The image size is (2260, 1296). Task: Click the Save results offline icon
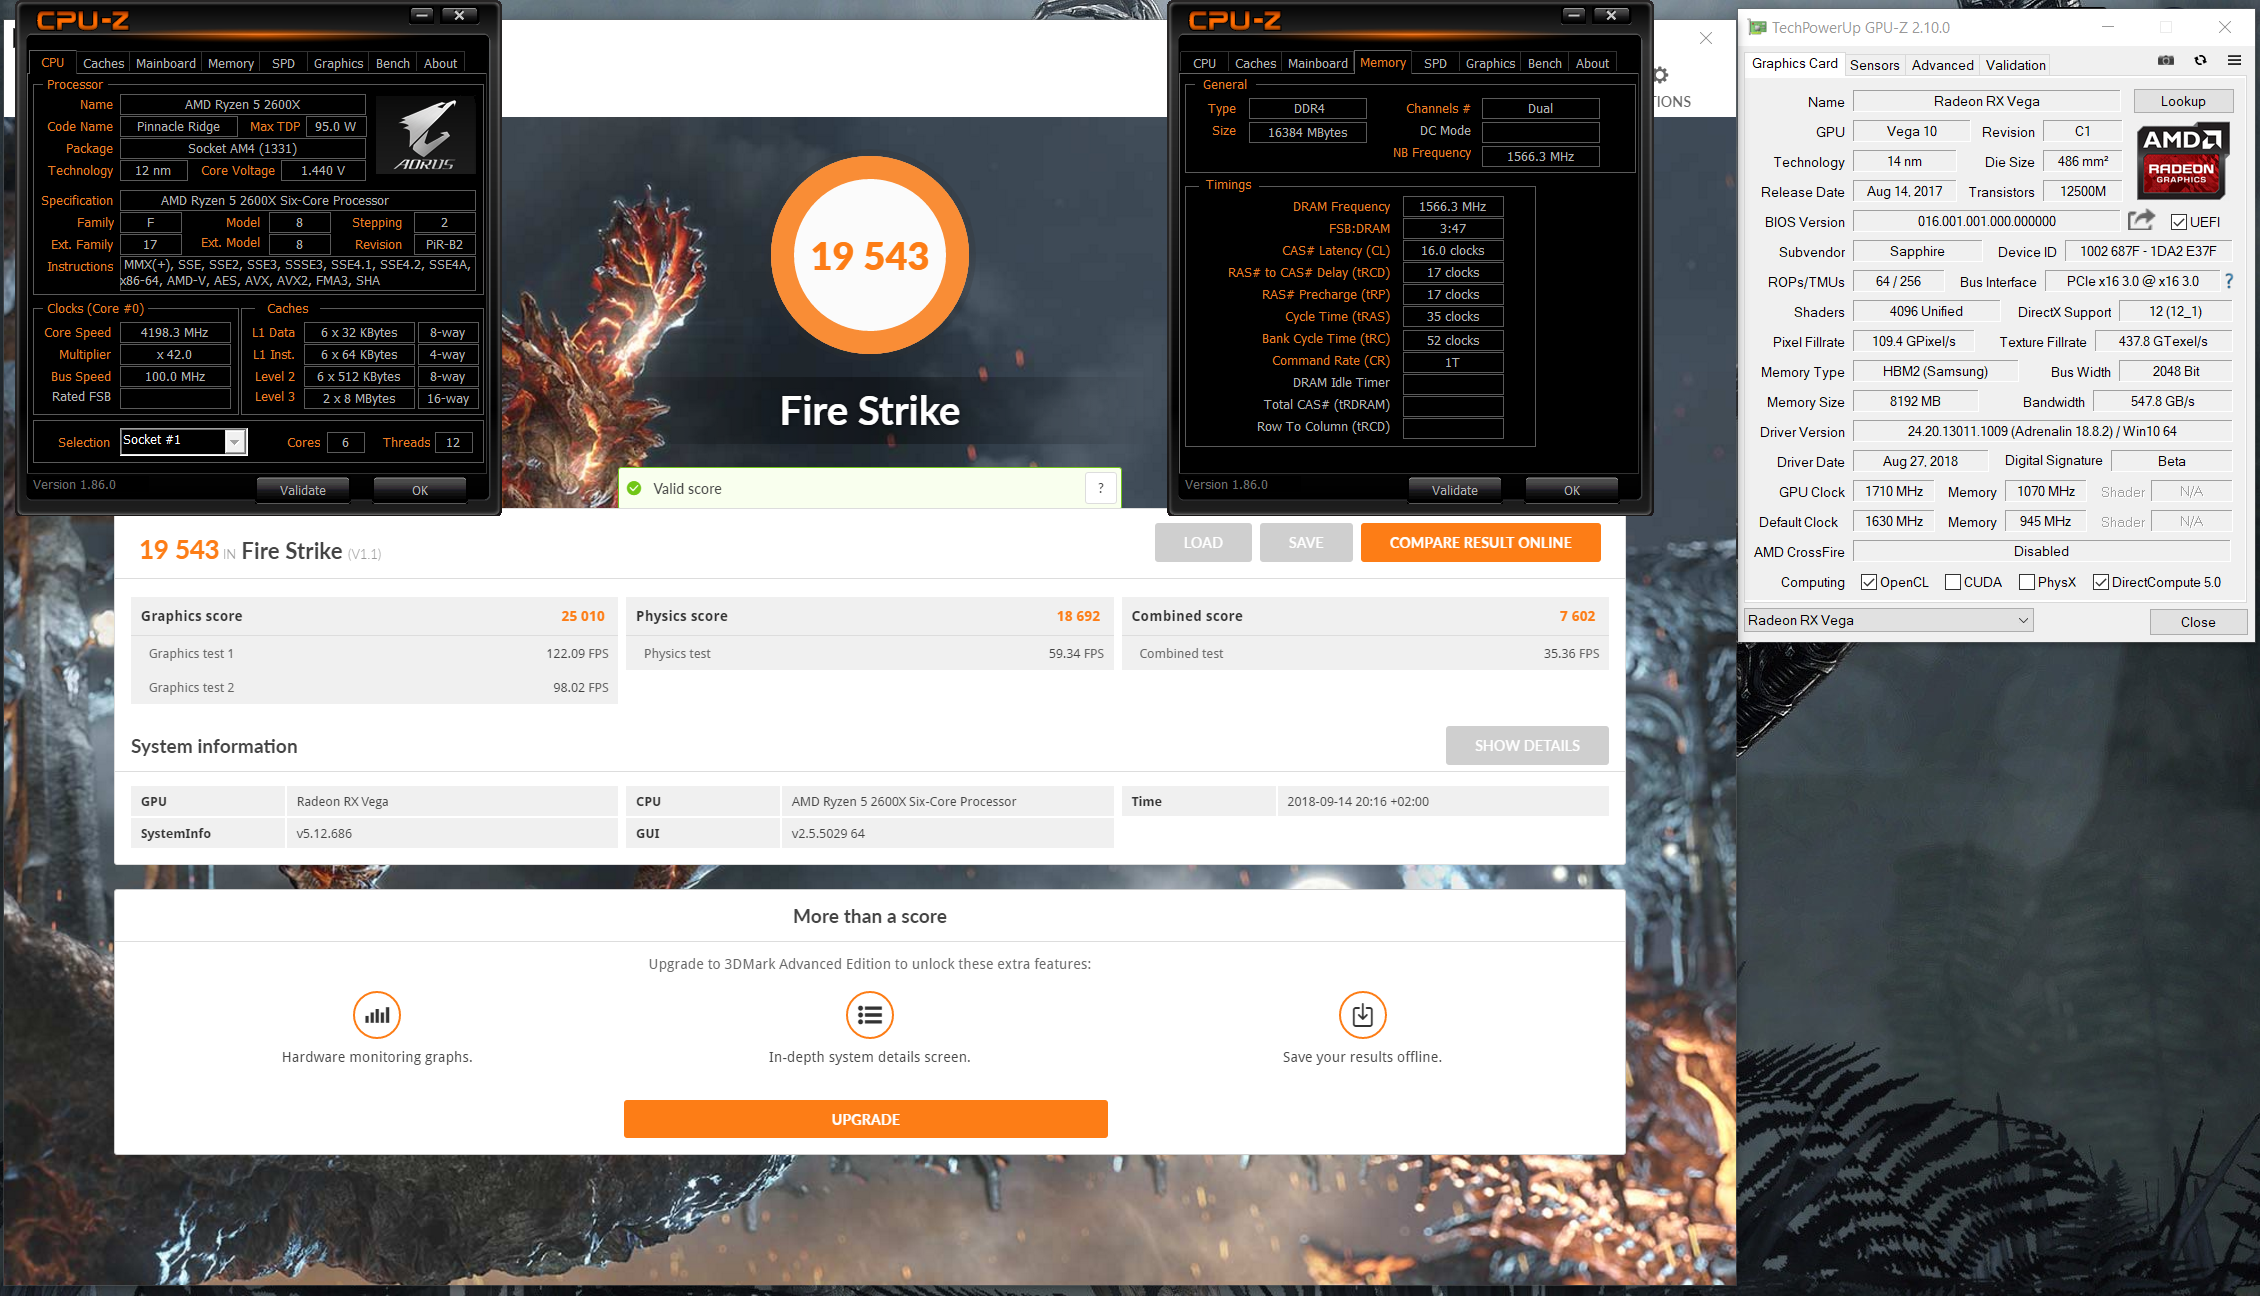(1363, 1015)
